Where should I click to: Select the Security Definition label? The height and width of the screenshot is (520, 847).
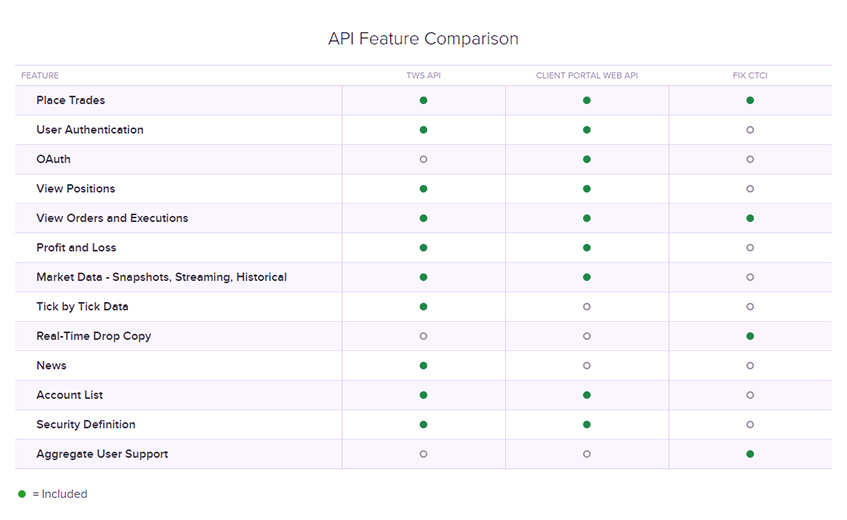(86, 424)
